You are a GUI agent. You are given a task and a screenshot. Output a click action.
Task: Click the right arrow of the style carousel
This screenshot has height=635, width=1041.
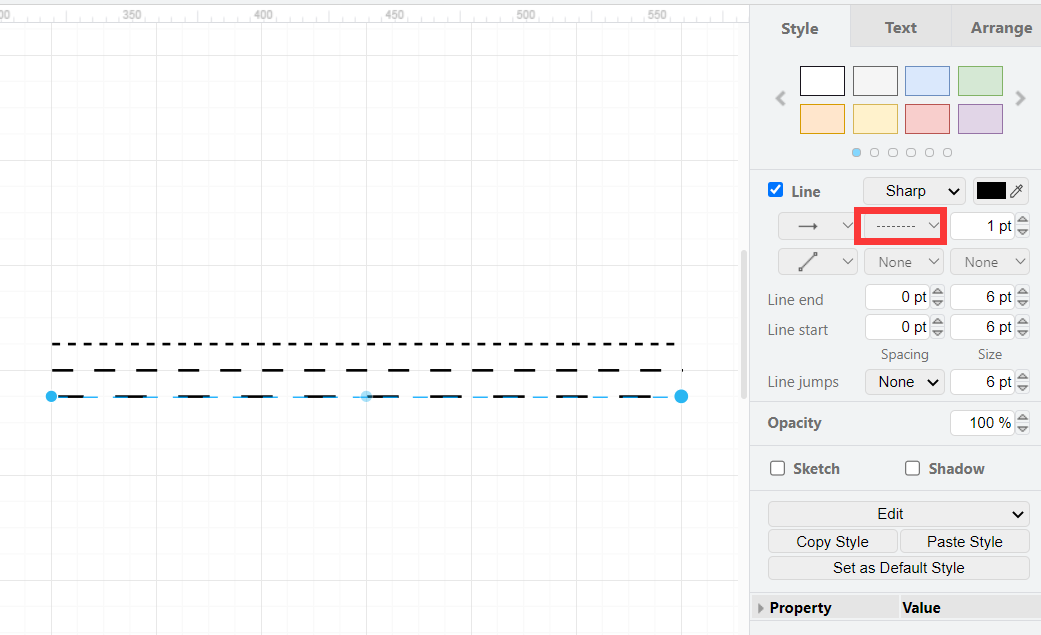point(1020,98)
